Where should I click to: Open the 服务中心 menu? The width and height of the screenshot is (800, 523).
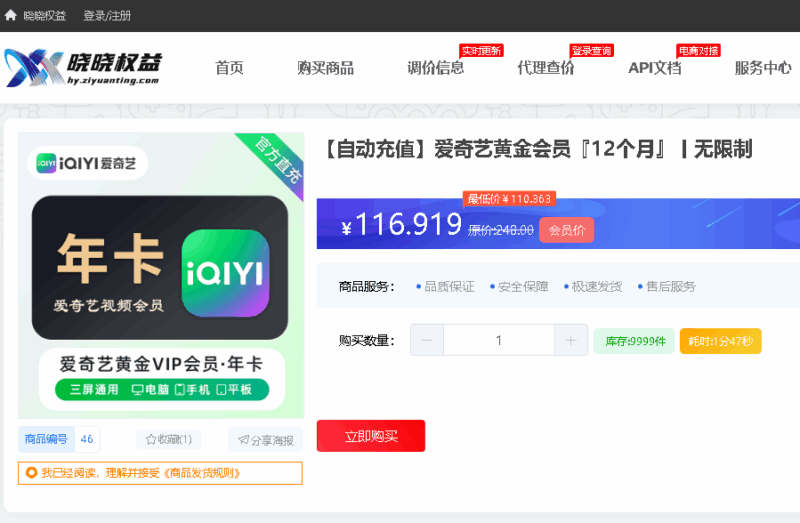point(763,68)
